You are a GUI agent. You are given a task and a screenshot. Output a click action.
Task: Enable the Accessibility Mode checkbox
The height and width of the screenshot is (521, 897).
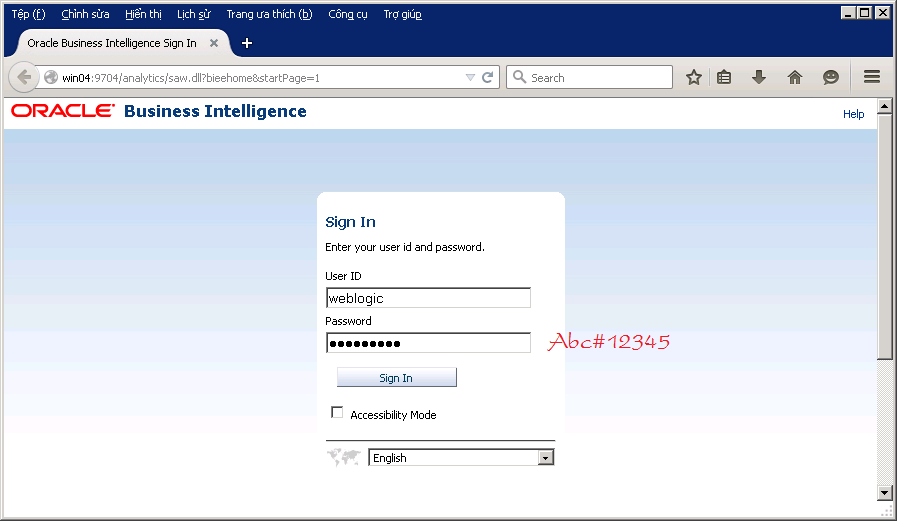click(x=337, y=412)
